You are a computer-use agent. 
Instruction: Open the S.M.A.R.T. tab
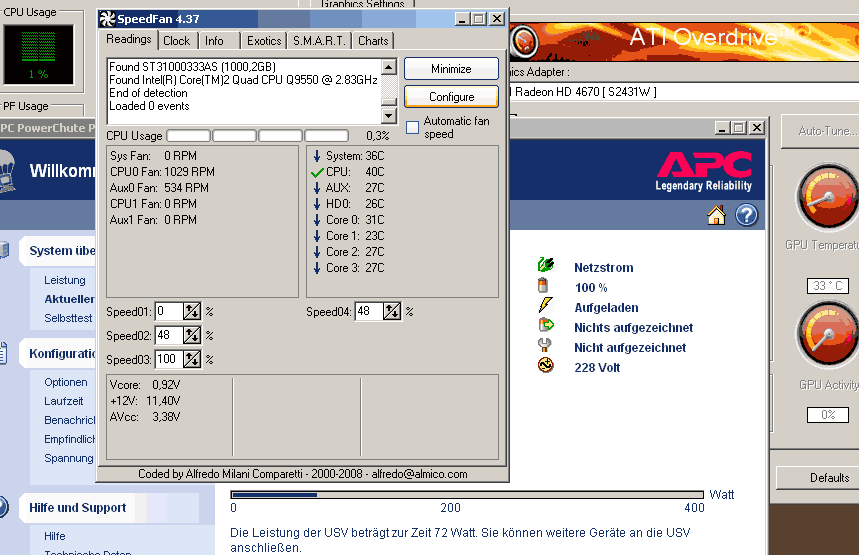pyautogui.click(x=319, y=41)
